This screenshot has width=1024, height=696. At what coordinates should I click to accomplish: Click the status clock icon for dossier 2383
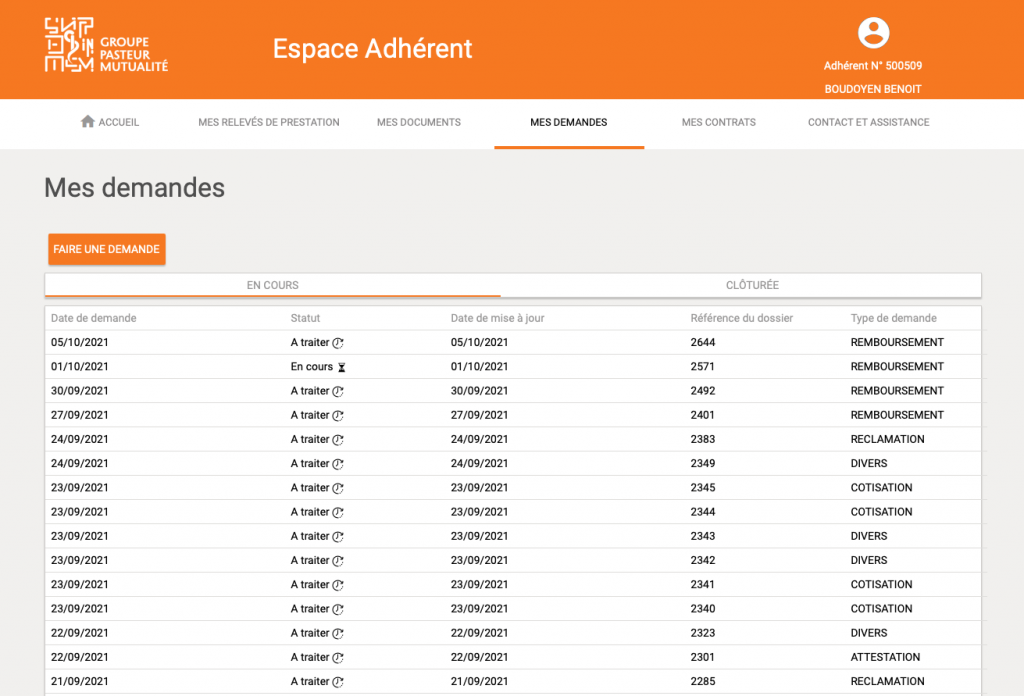[x=338, y=440]
